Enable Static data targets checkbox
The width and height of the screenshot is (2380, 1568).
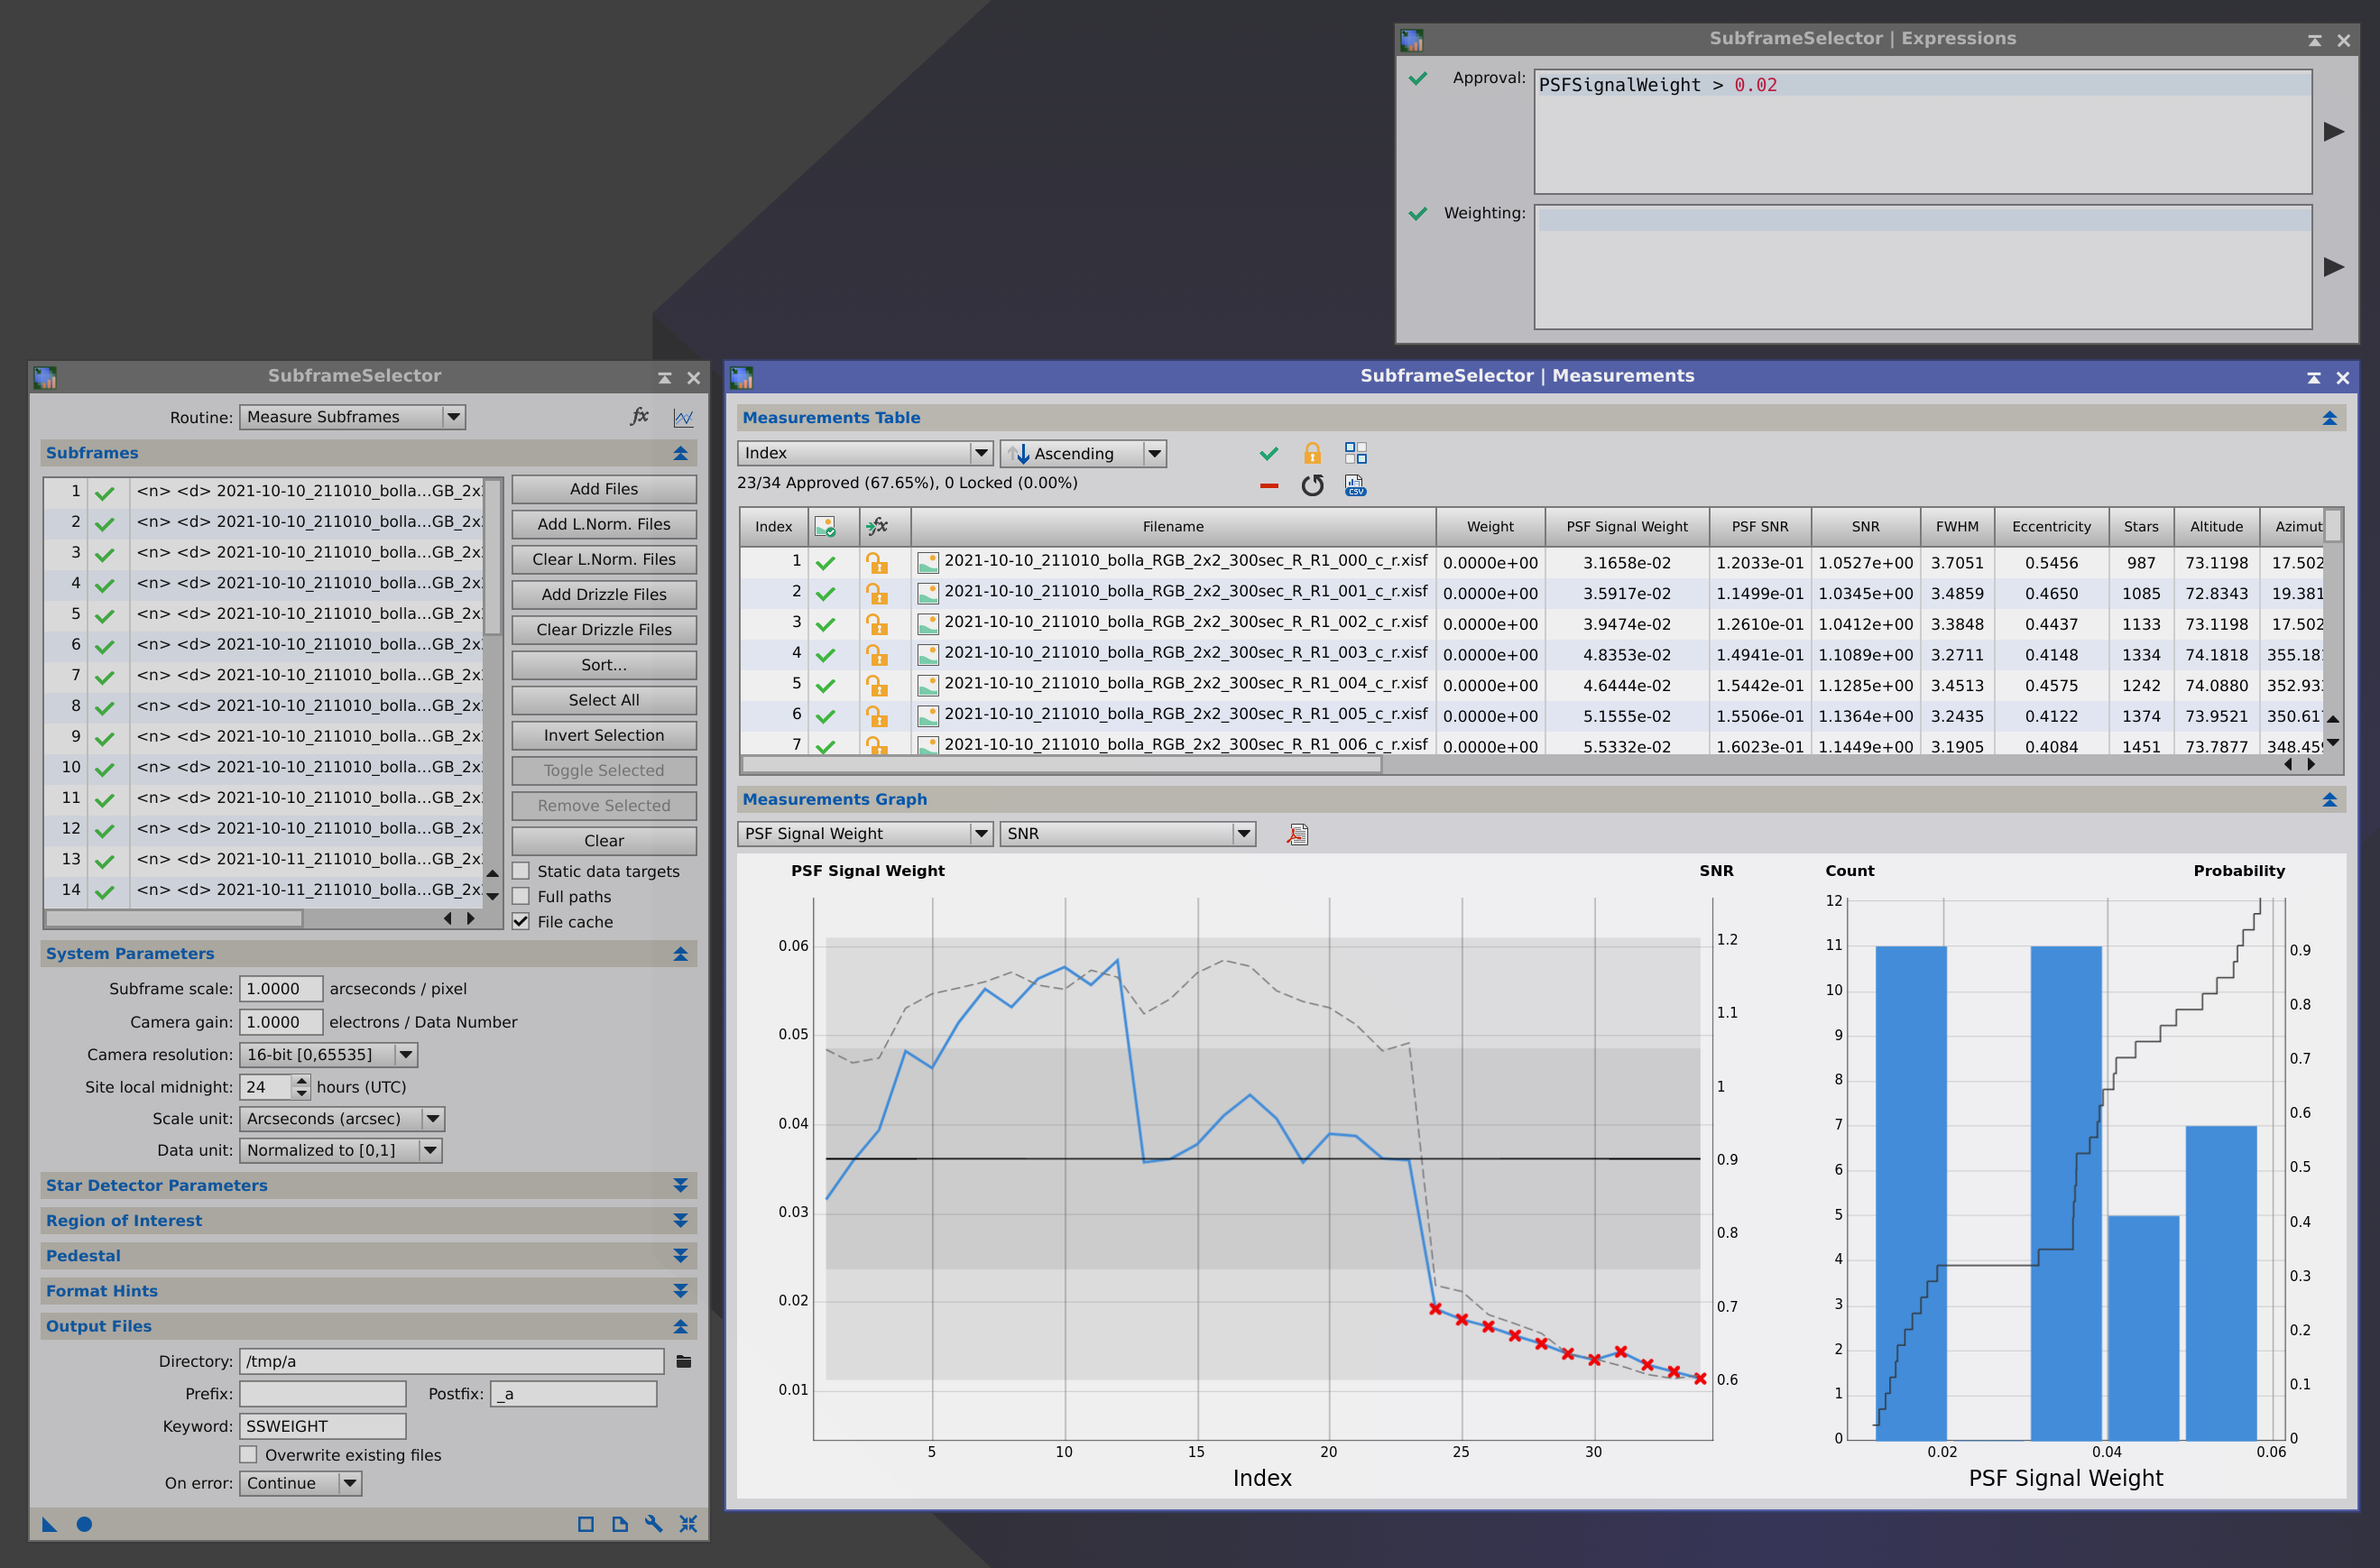point(521,871)
